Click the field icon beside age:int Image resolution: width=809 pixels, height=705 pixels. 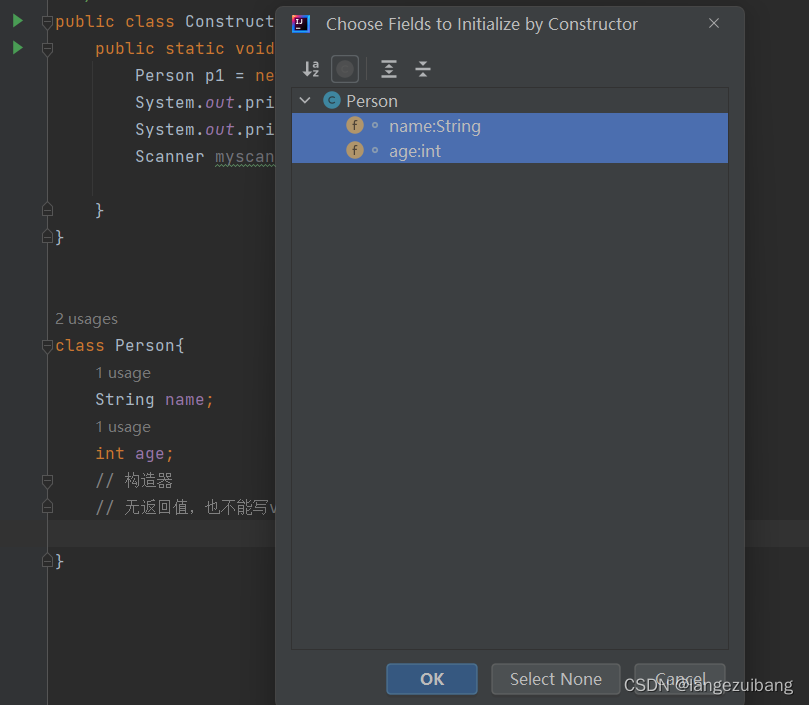coord(354,151)
